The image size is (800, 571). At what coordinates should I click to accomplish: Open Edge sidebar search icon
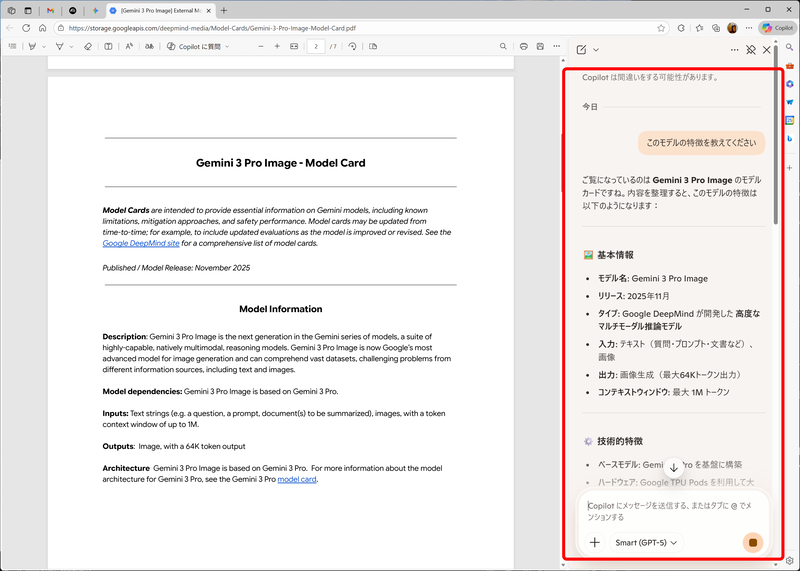point(789,47)
